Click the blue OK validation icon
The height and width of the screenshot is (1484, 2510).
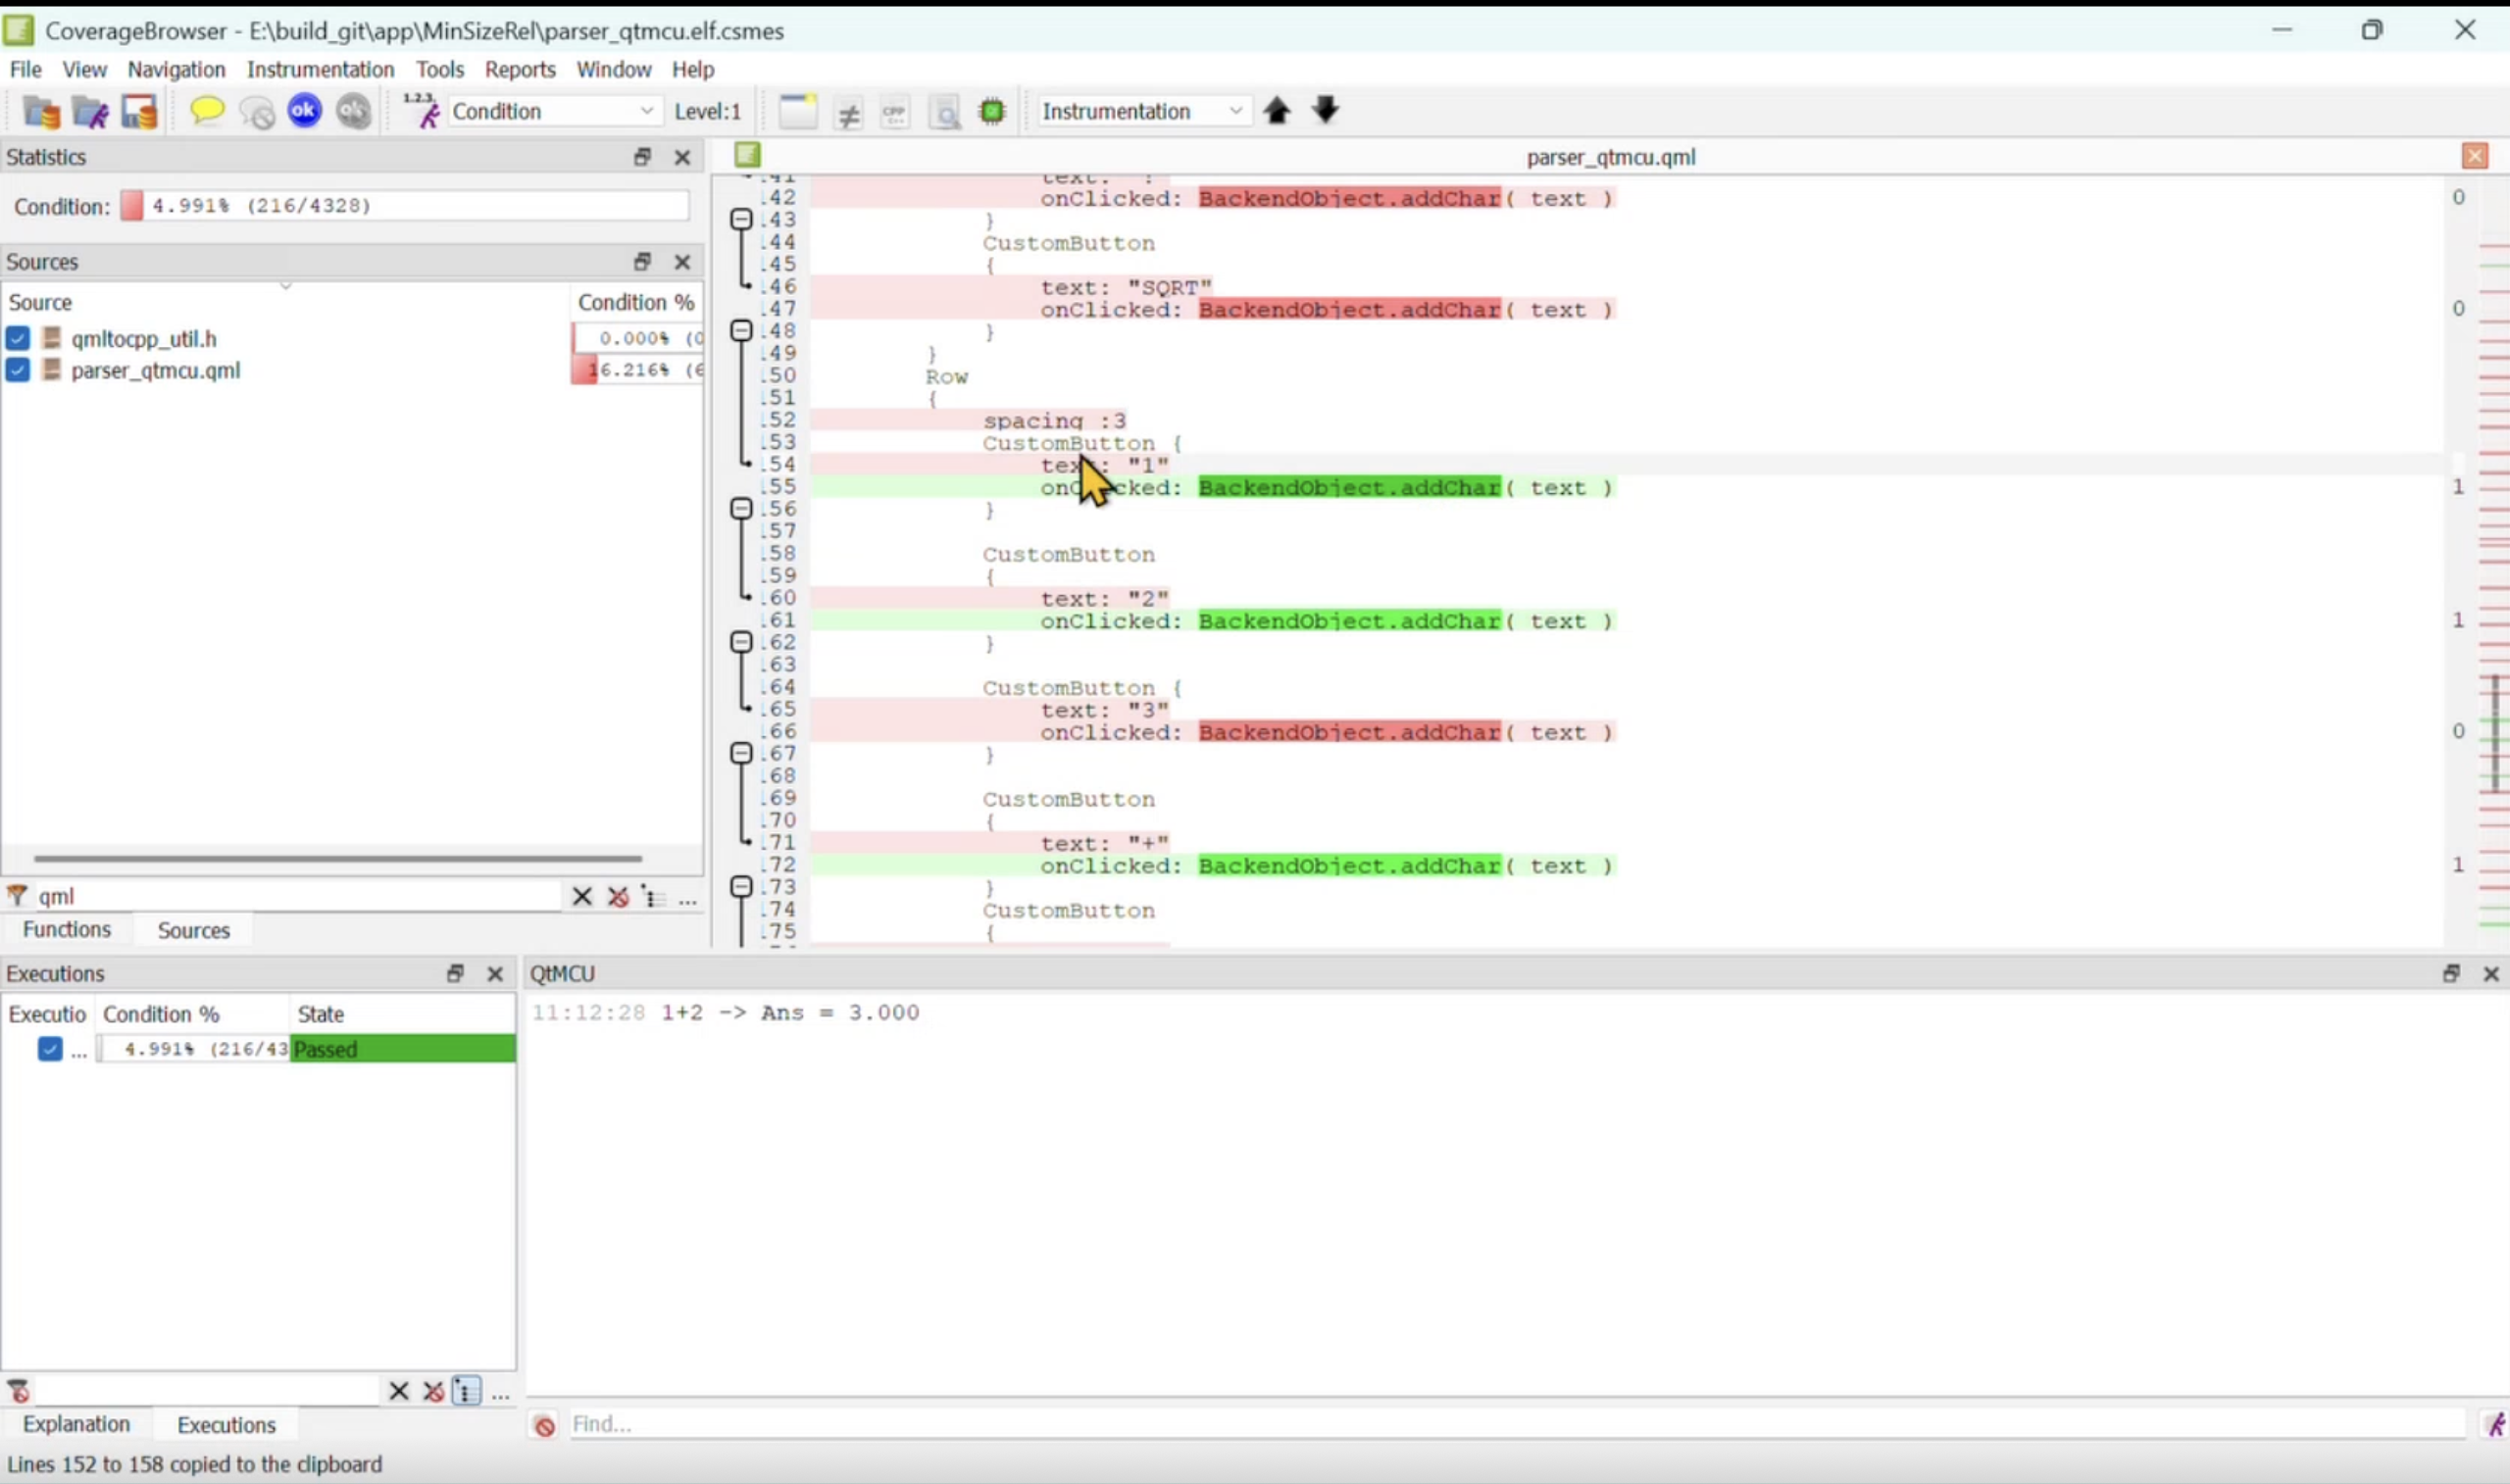304,111
